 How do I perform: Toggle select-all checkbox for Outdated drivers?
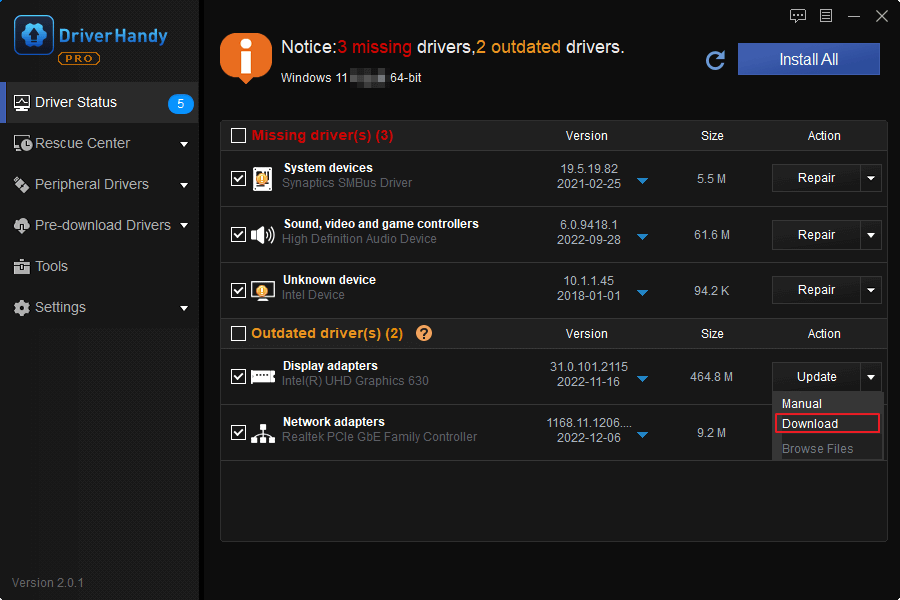(238, 334)
